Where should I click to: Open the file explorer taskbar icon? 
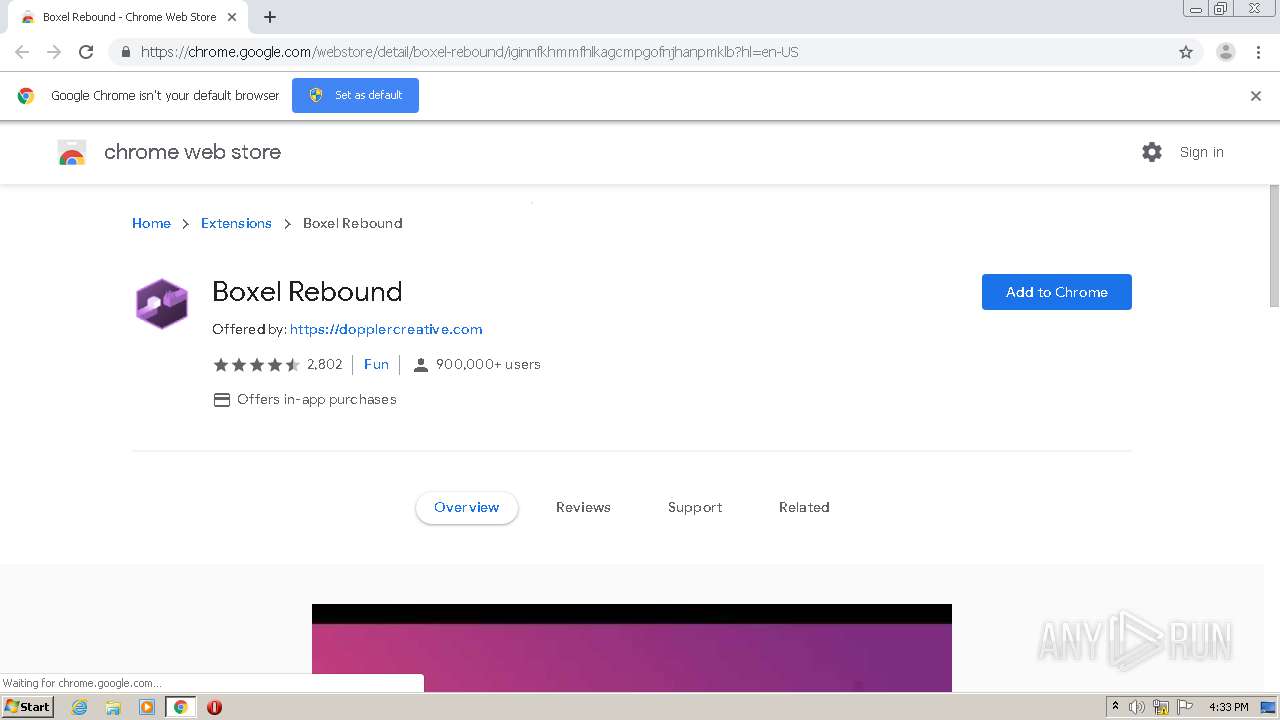click(x=113, y=707)
